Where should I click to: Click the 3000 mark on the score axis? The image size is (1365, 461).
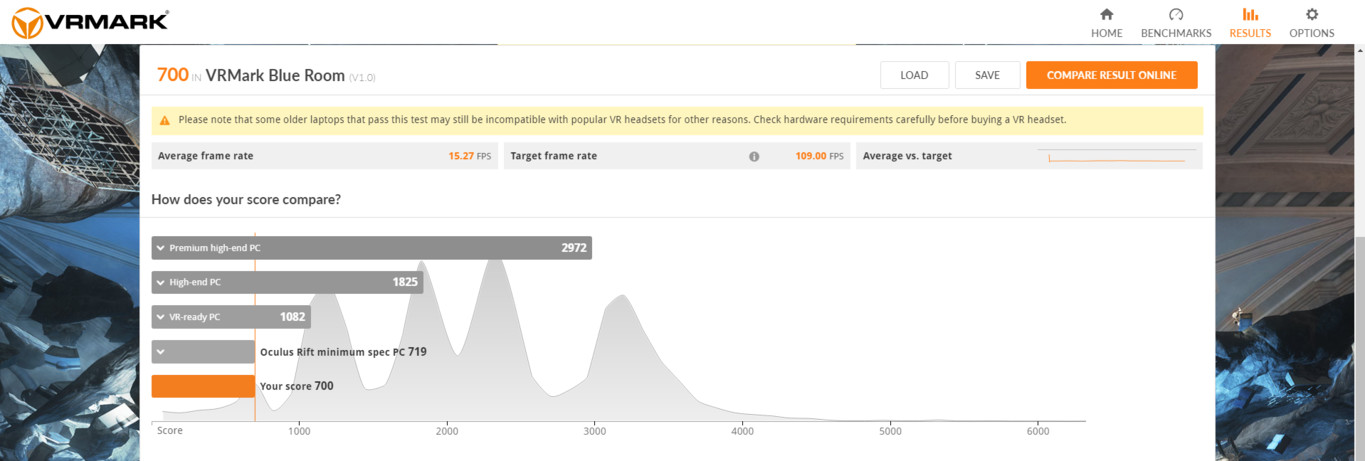(594, 431)
